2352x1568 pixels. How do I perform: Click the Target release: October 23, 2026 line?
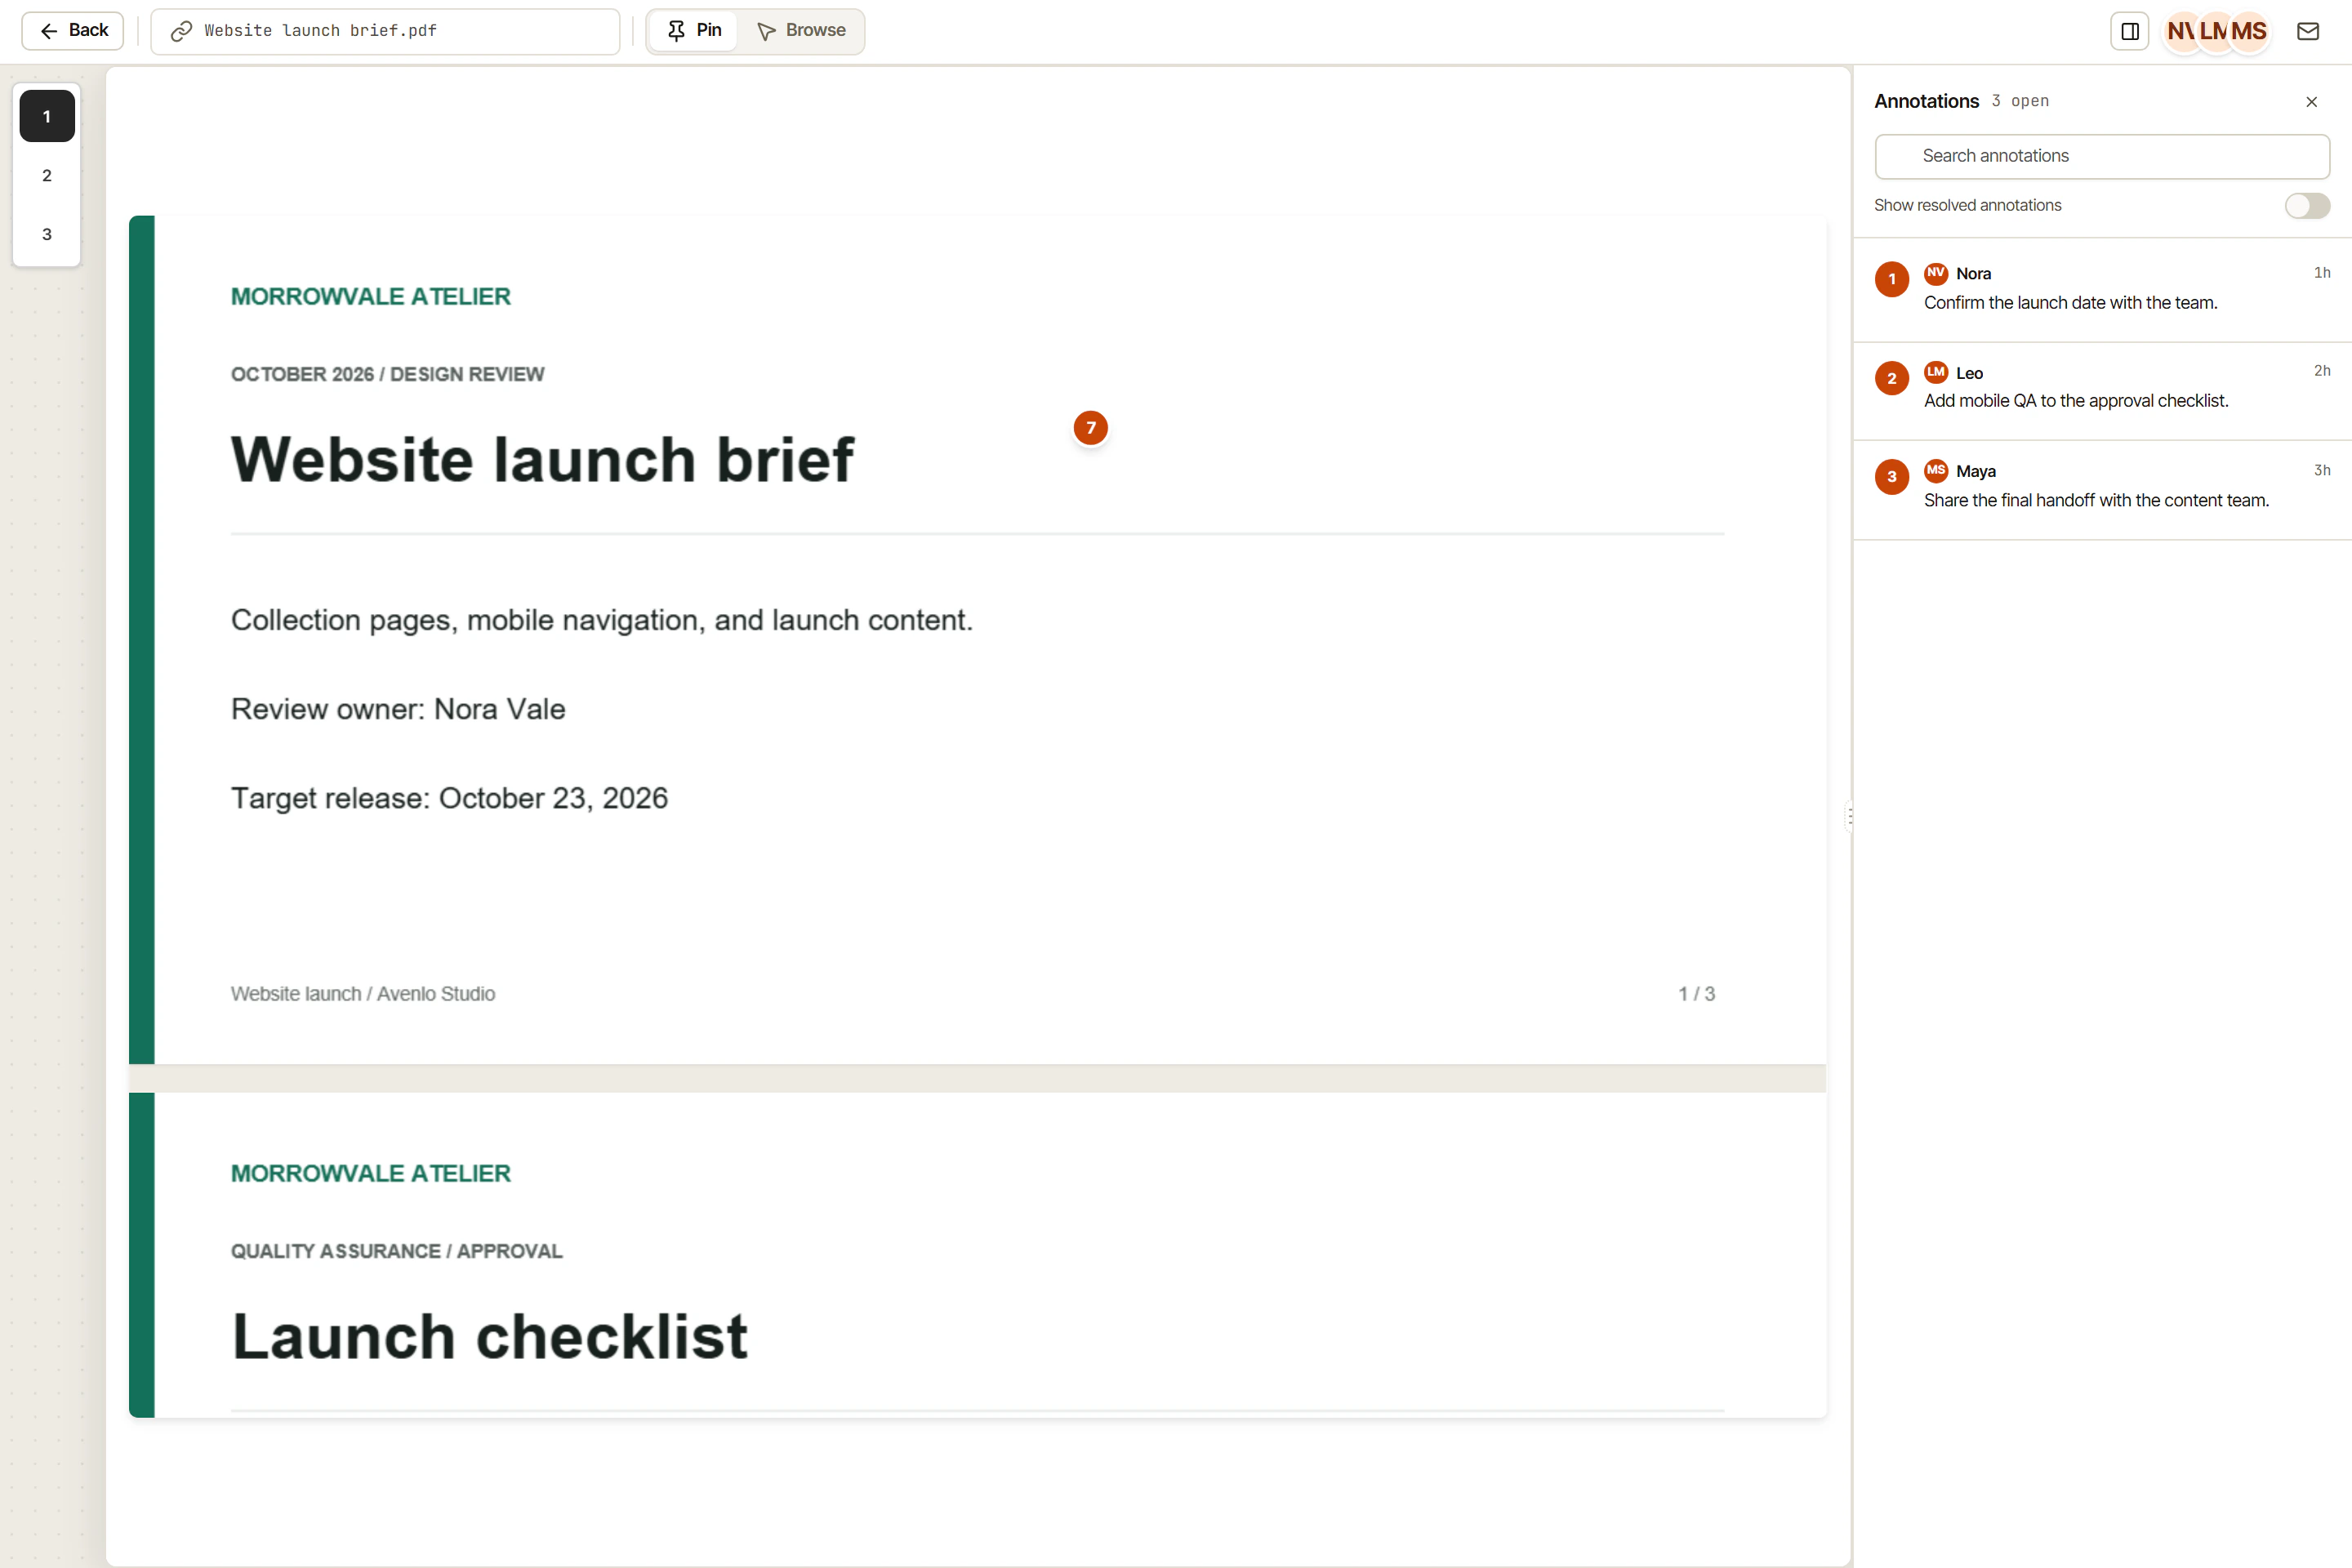449,798
